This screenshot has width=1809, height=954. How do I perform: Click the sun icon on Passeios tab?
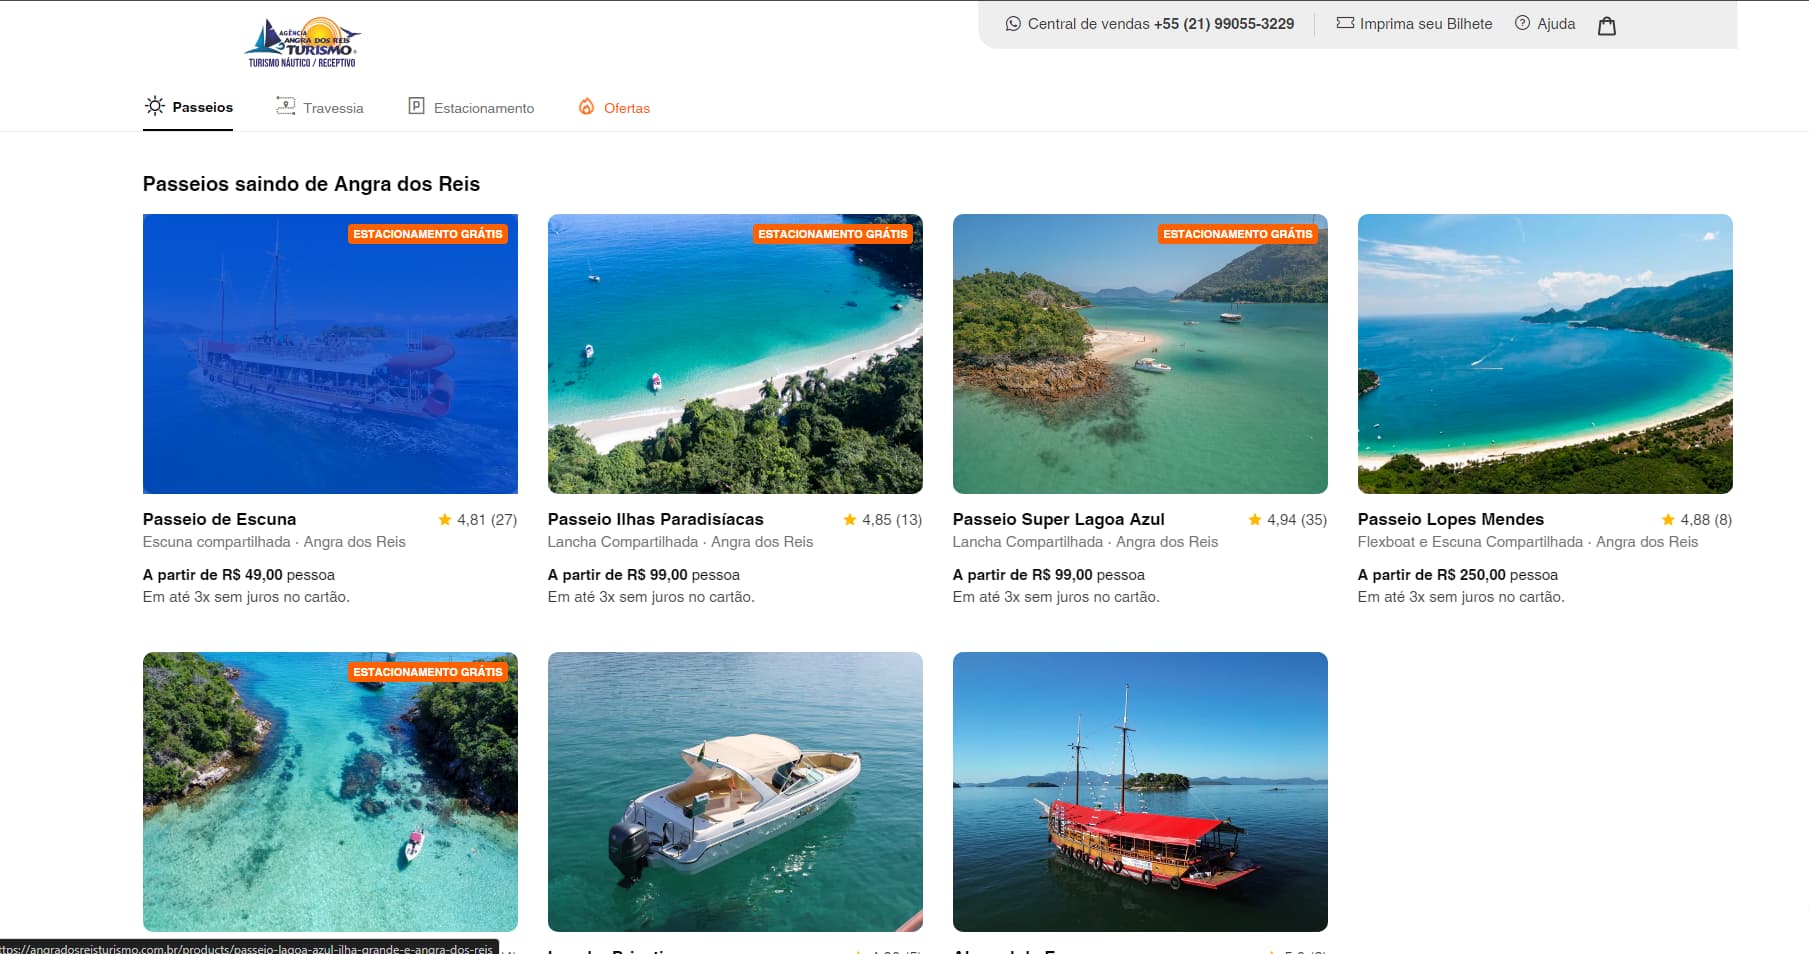click(x=155, y=106)
